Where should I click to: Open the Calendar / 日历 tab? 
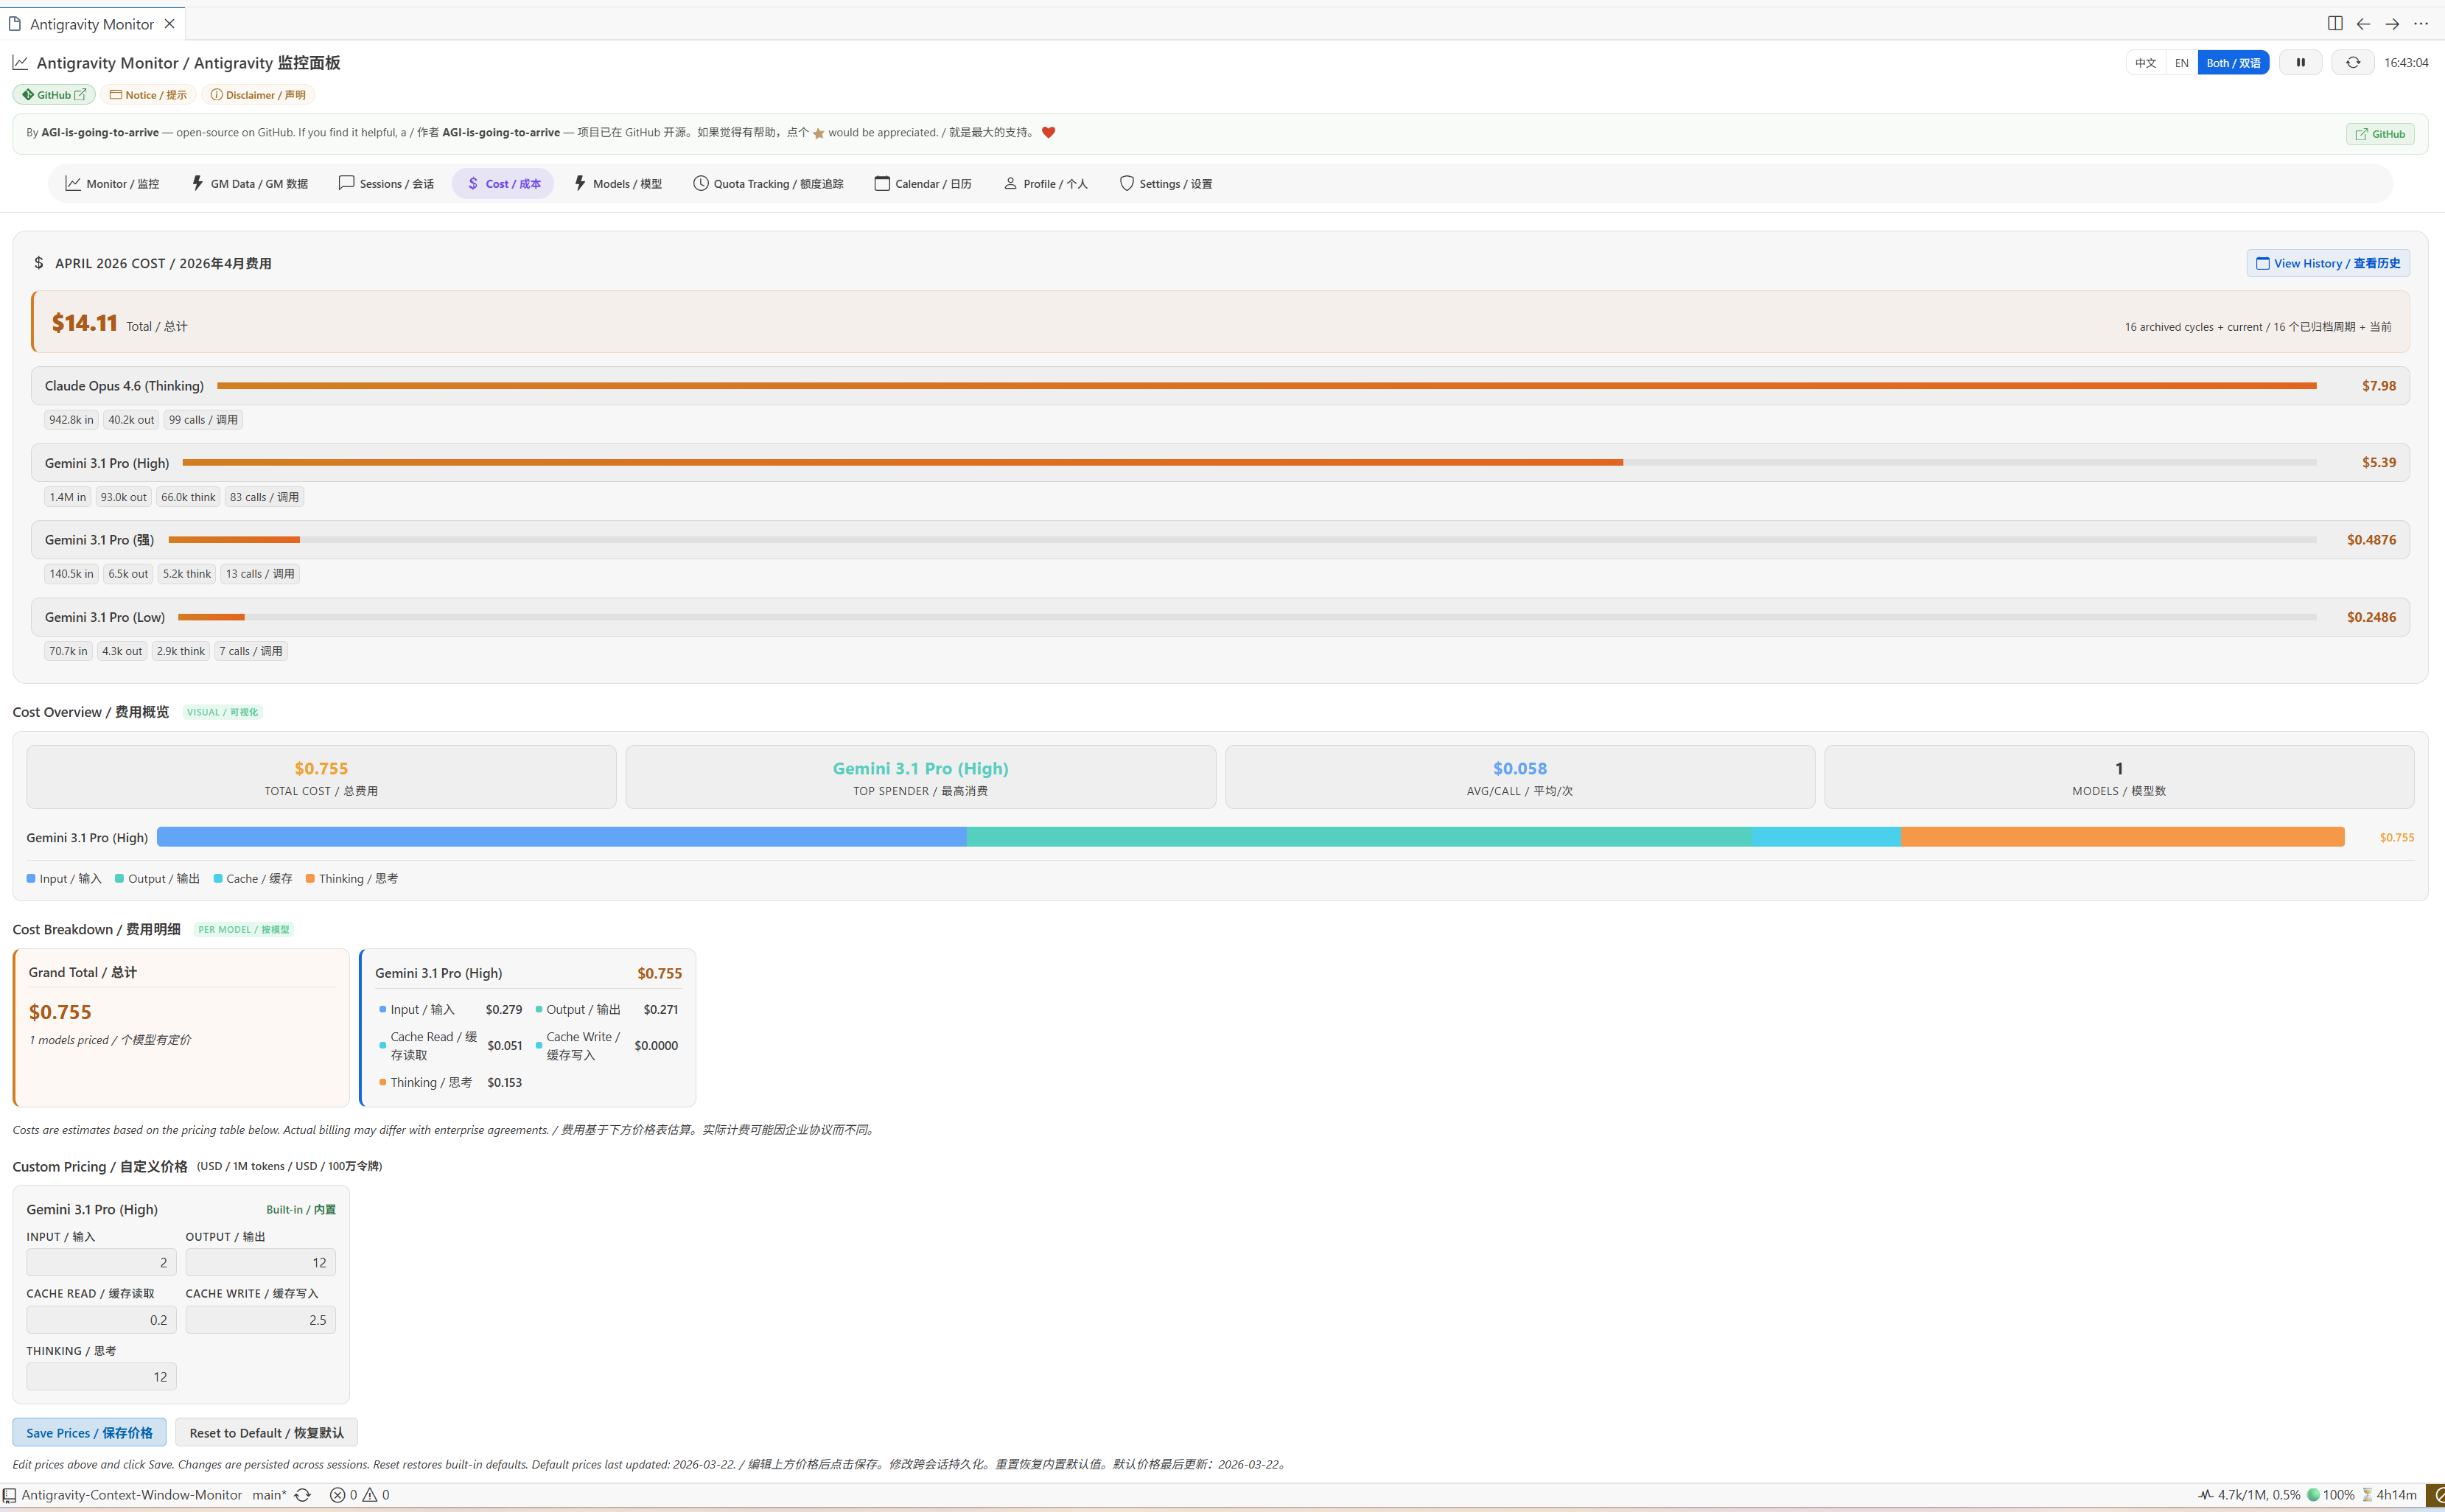[922, 183]
